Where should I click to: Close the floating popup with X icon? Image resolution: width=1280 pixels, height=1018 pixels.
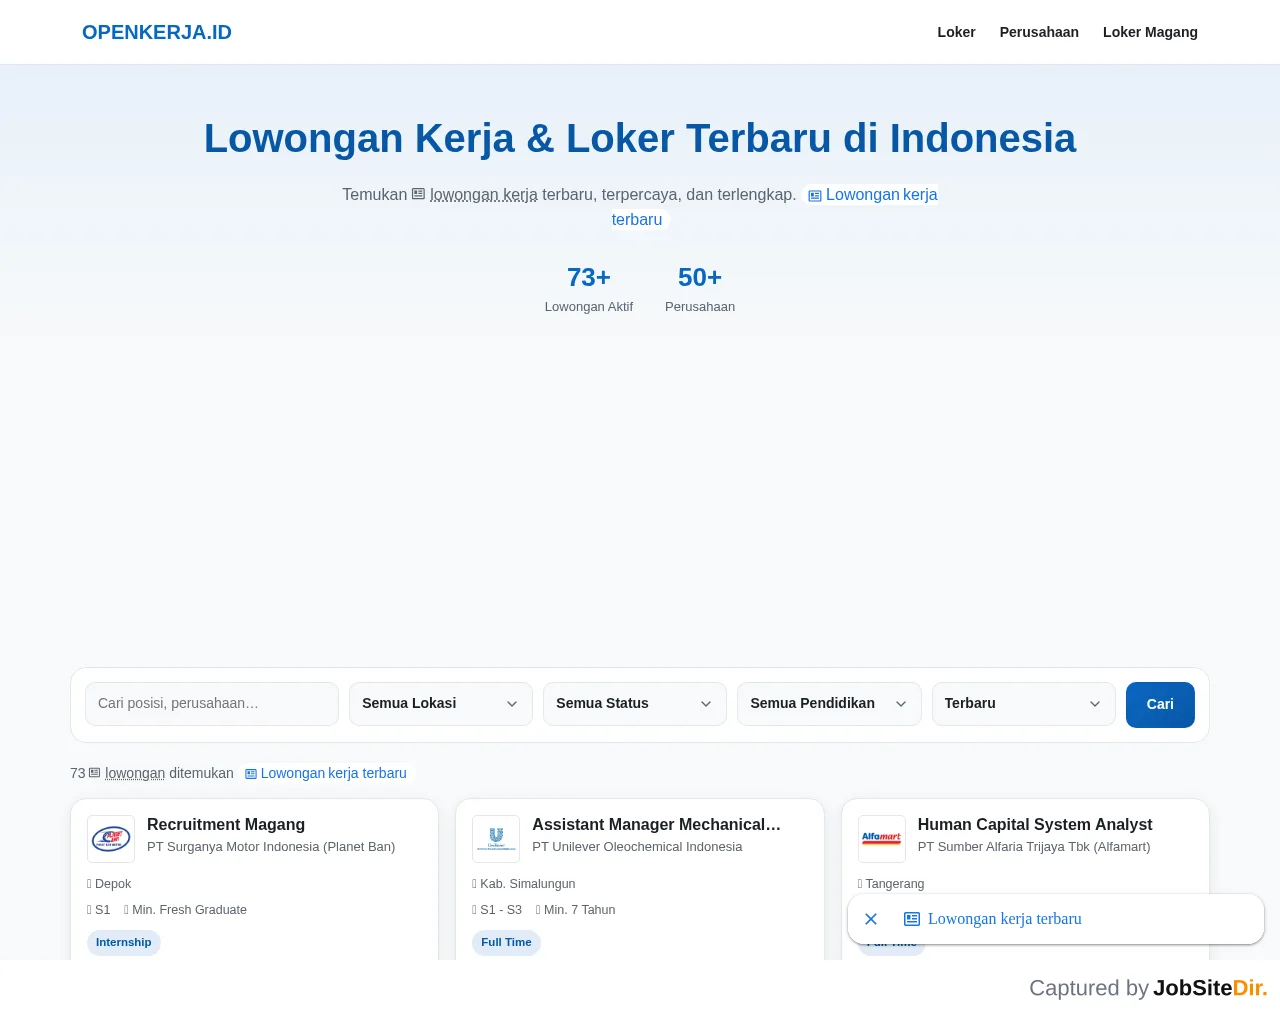pos(871,919)
